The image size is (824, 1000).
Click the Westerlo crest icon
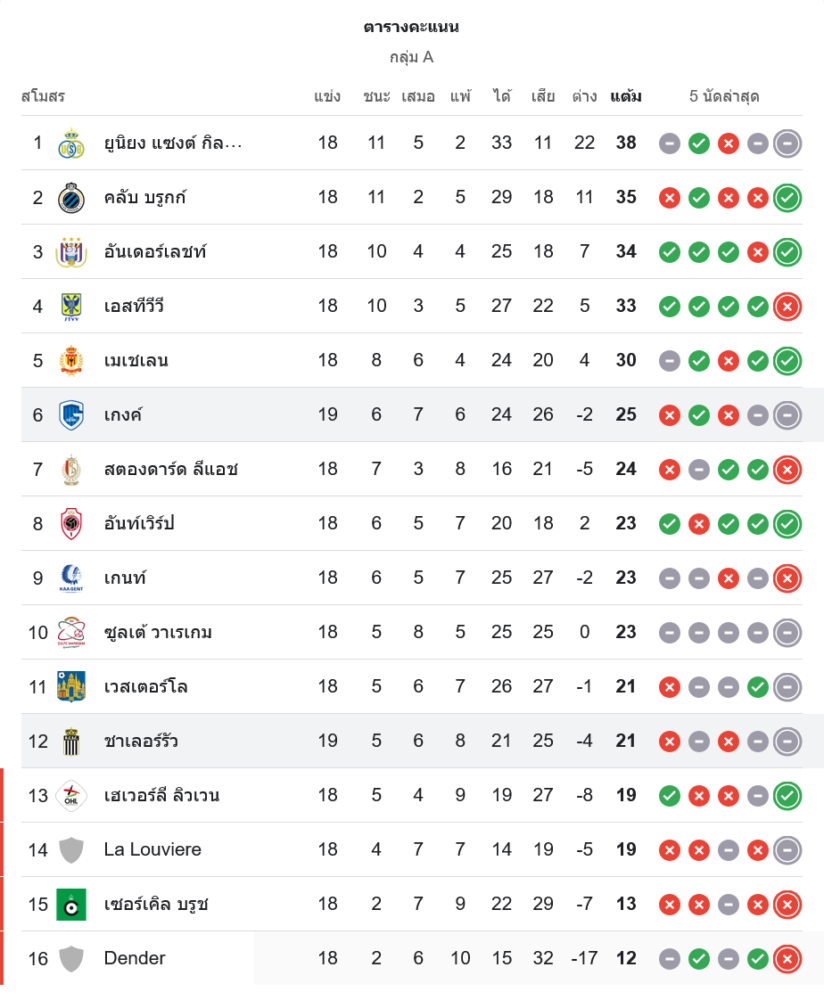(70, 687)
